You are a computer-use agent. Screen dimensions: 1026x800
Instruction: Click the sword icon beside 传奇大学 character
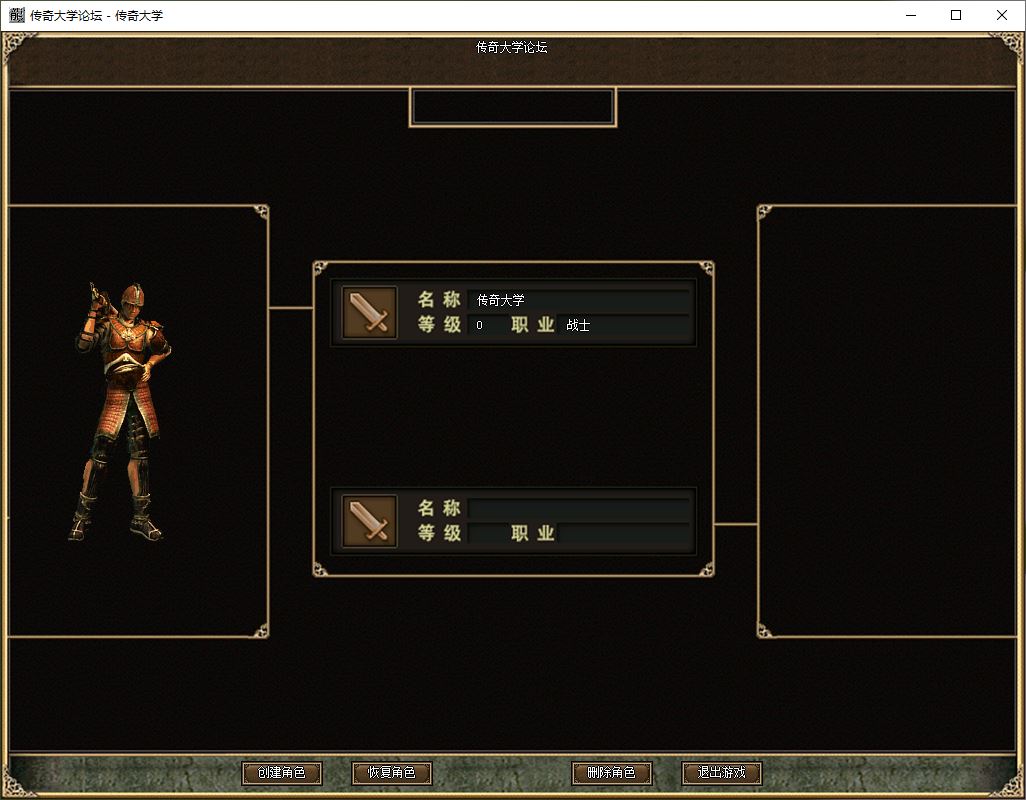(369, 312)
